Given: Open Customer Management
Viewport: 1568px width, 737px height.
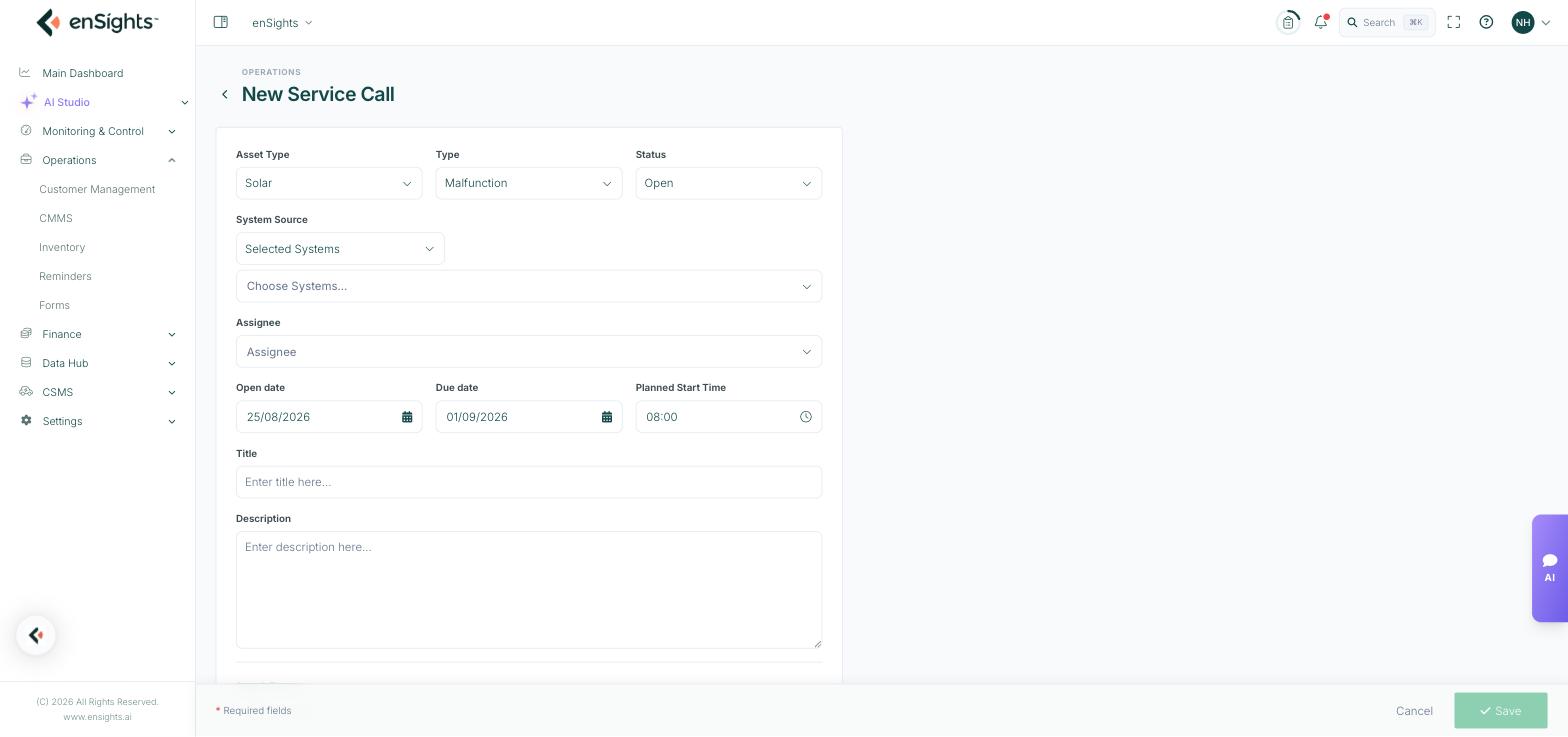Looking at the screenshot, I should 97,189.
